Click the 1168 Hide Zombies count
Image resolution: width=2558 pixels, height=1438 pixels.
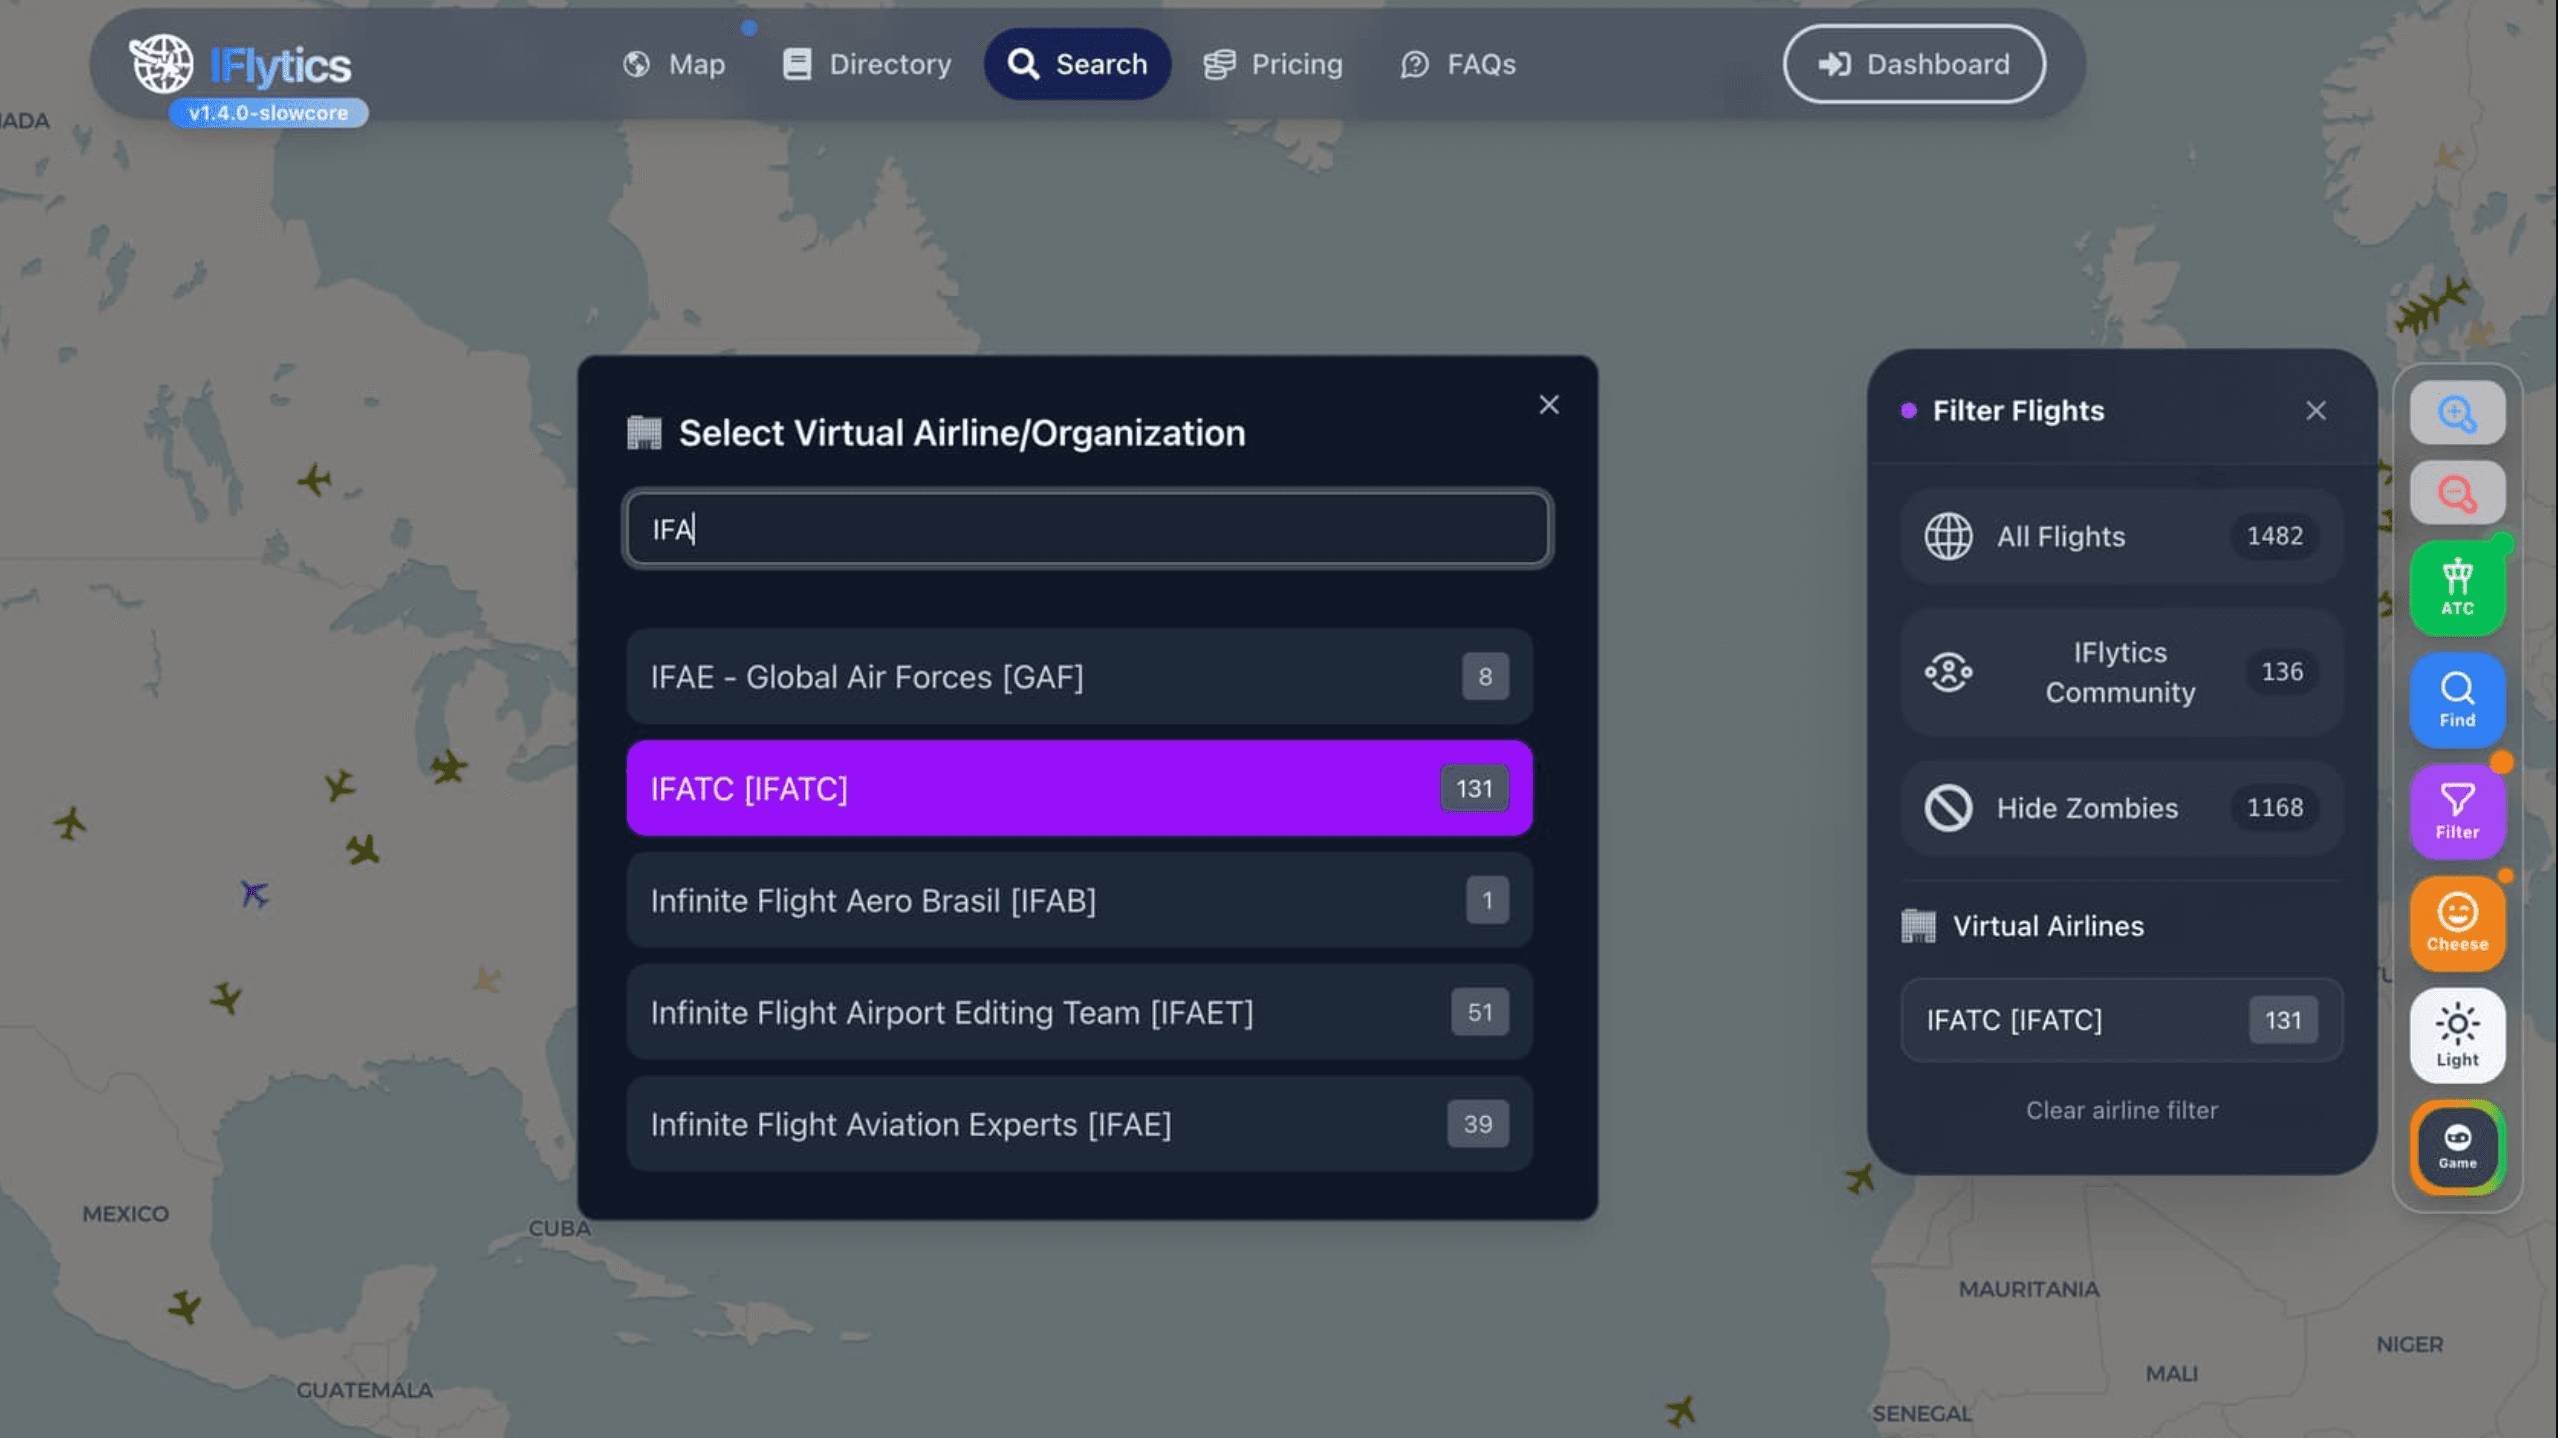pos(2275,808)
